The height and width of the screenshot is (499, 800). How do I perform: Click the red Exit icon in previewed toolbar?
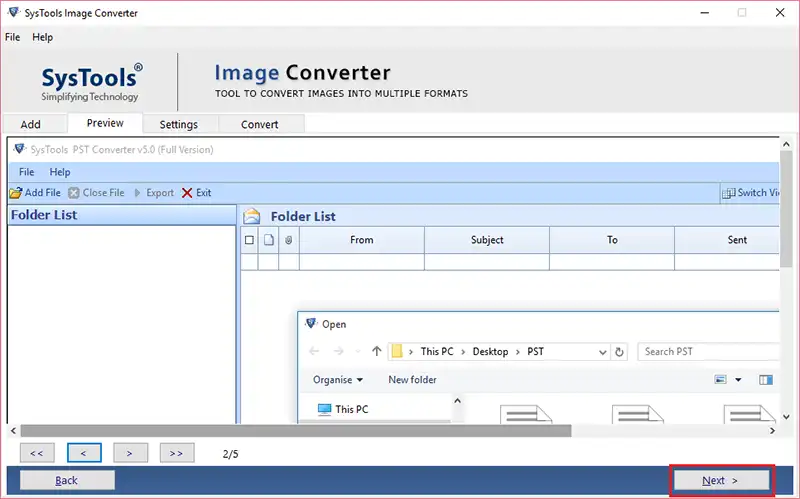[x=187, y=193]
